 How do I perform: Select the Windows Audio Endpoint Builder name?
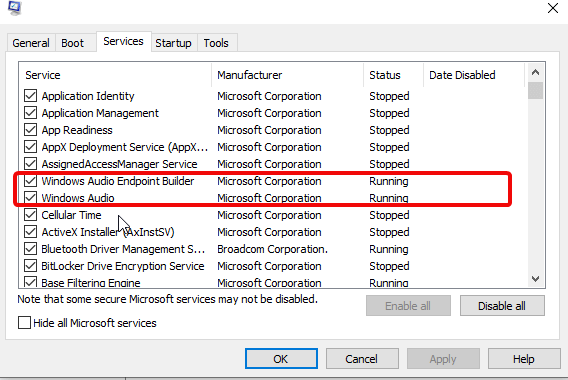(x=118, y=181)
